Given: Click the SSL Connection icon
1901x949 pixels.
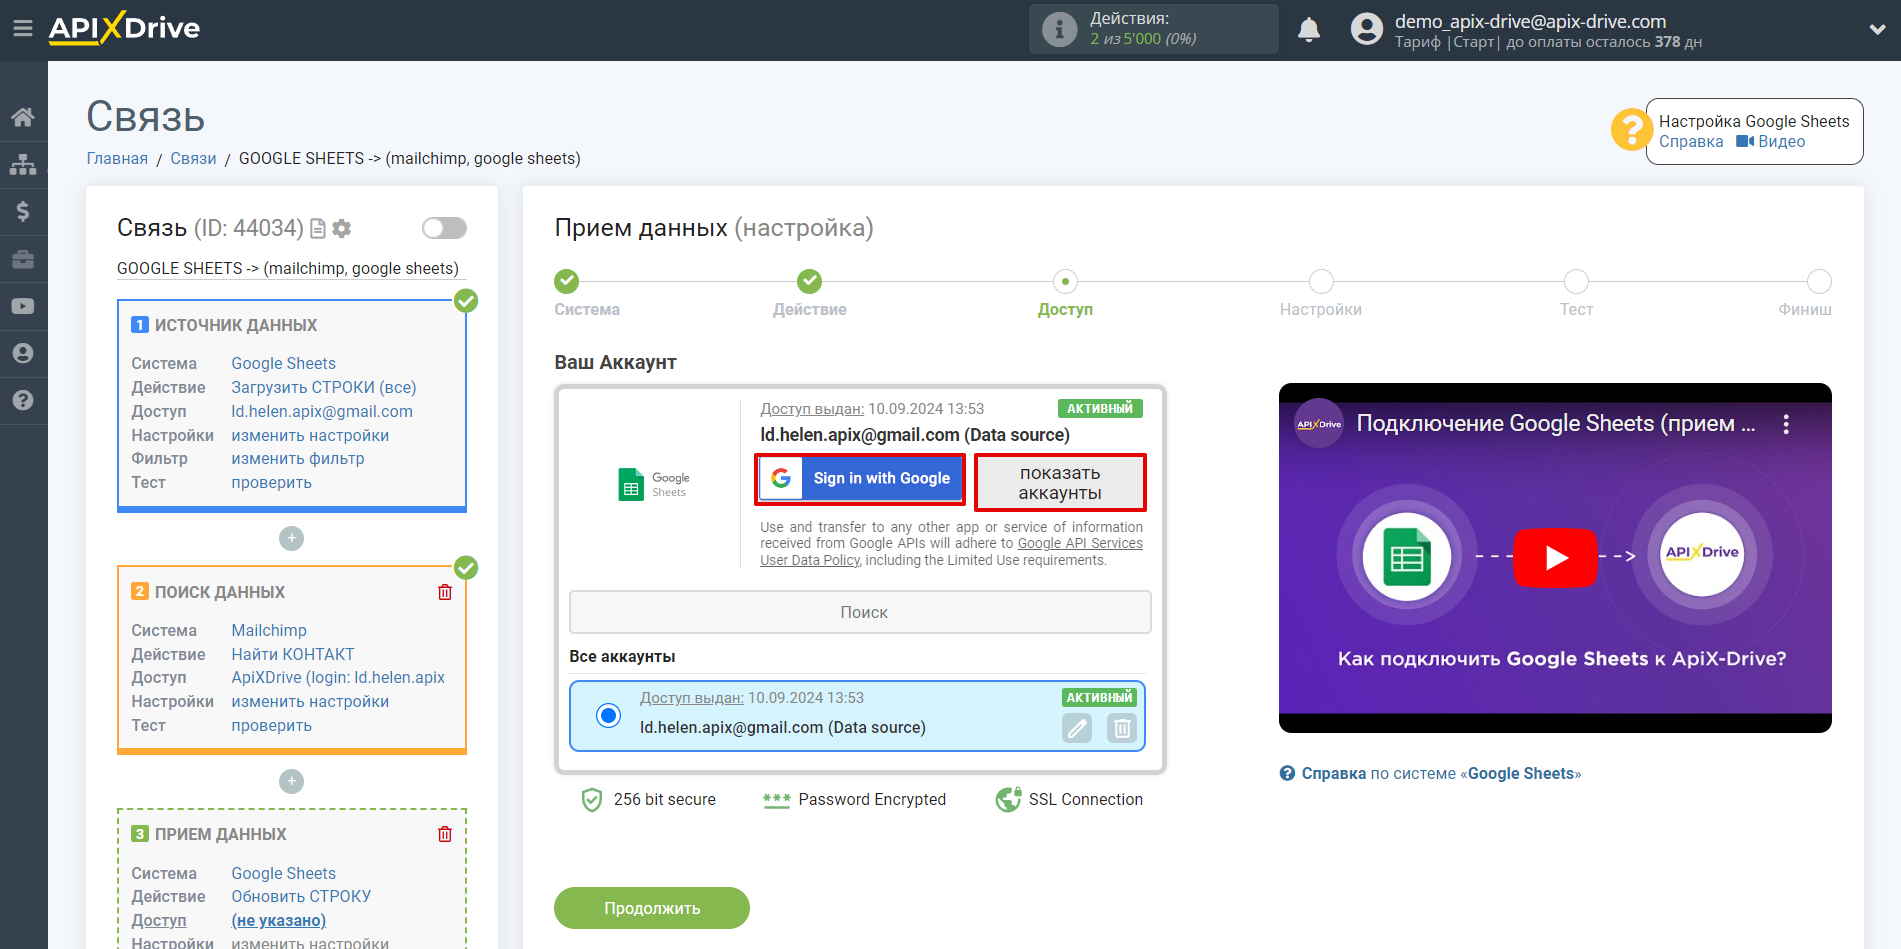Looking at the screenshot, I should click(x=1008, y=800).
